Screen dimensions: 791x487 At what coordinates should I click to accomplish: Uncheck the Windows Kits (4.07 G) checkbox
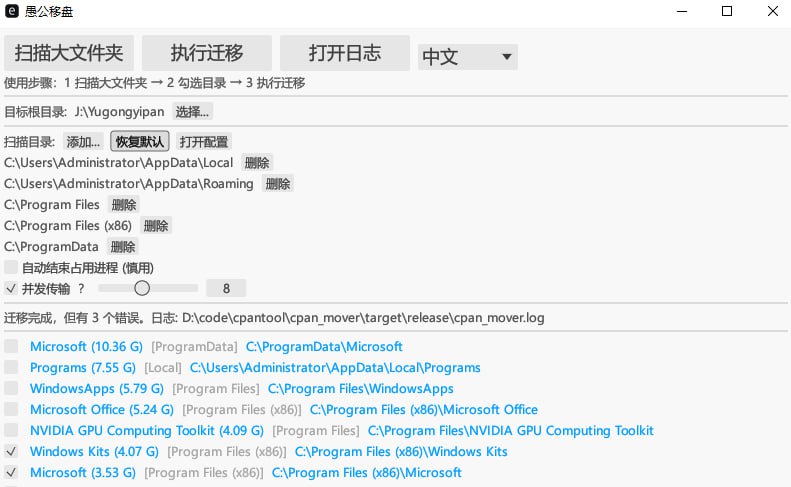point(11,452)
